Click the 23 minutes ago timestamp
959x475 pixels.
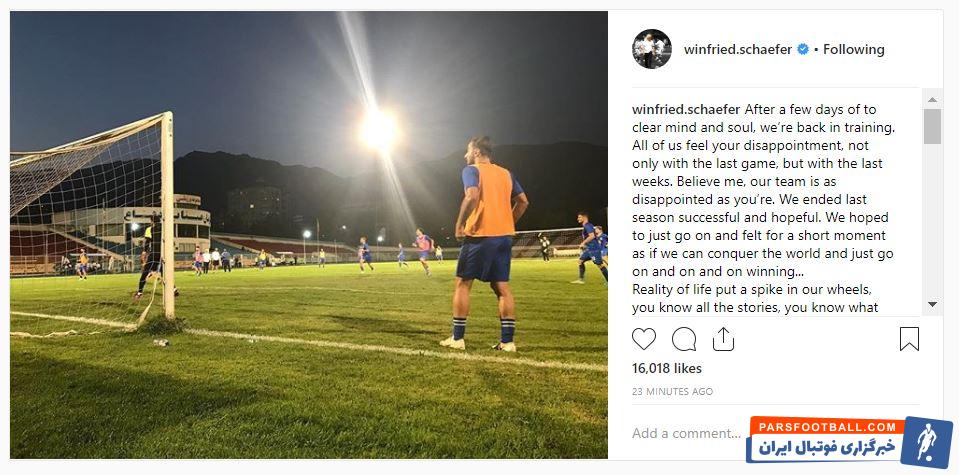click(672, 391)
